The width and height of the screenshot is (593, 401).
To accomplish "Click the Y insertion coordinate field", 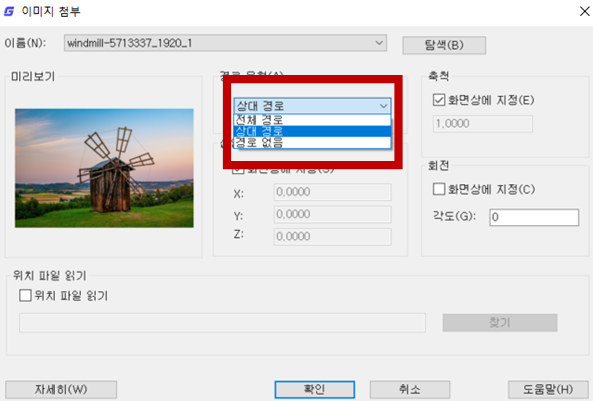I will (x=332, y=214).
